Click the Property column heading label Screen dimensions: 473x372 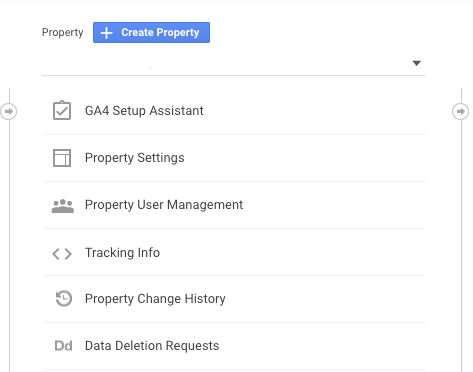coord(63,32)
